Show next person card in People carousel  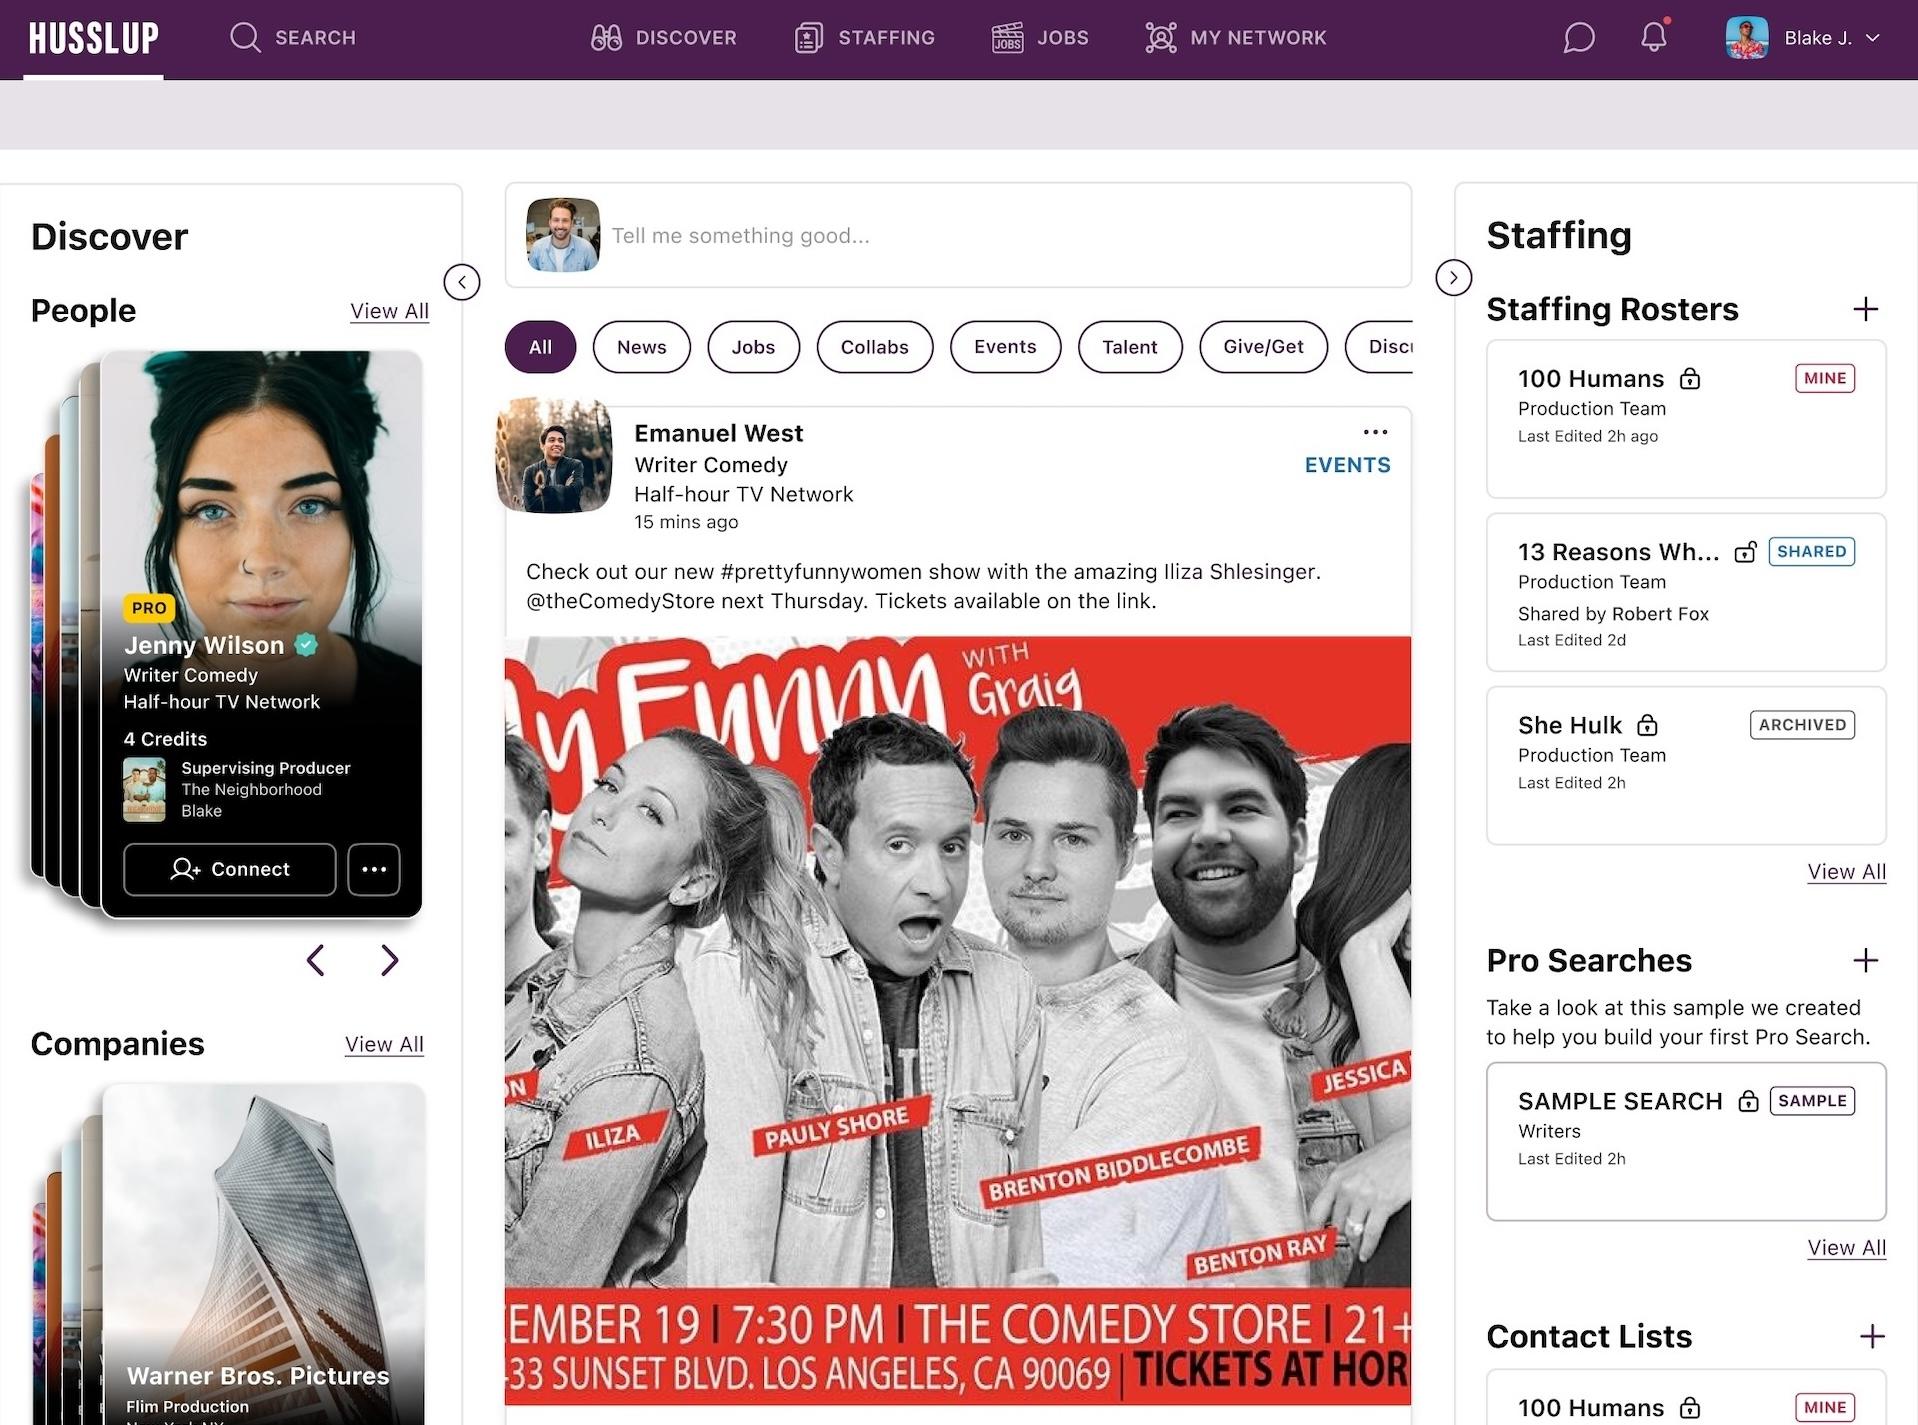pos(389,960)
